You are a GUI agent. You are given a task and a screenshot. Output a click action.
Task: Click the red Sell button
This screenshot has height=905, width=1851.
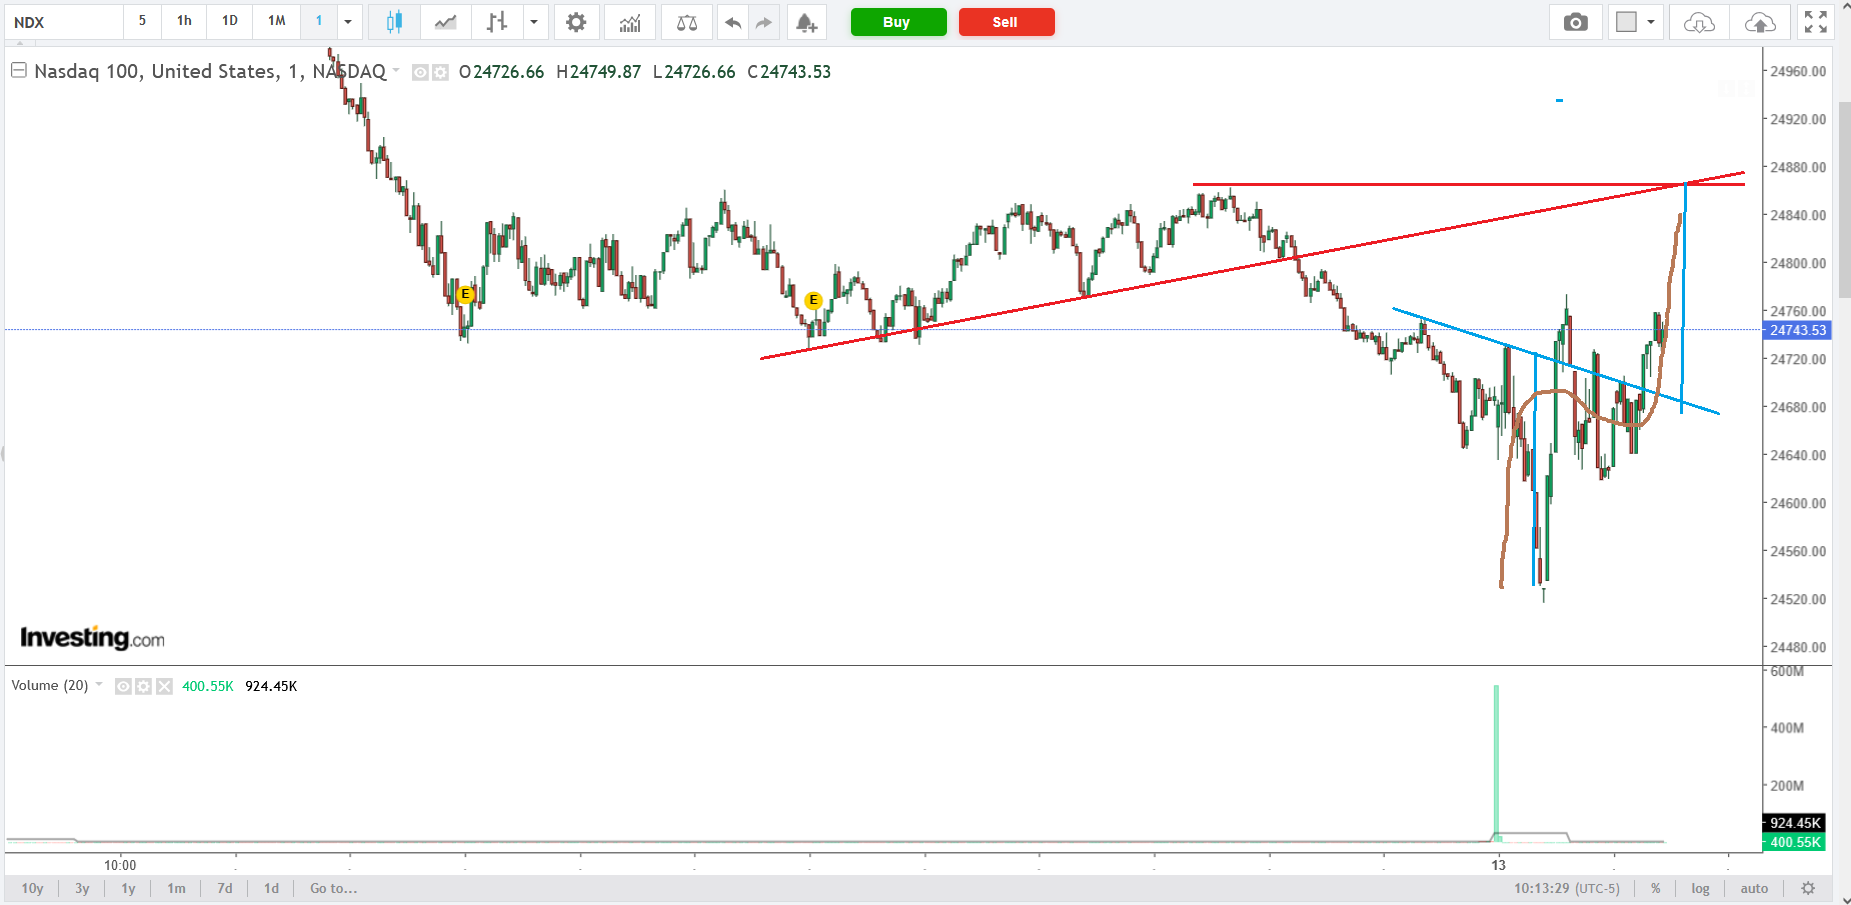coord(1005,22)
